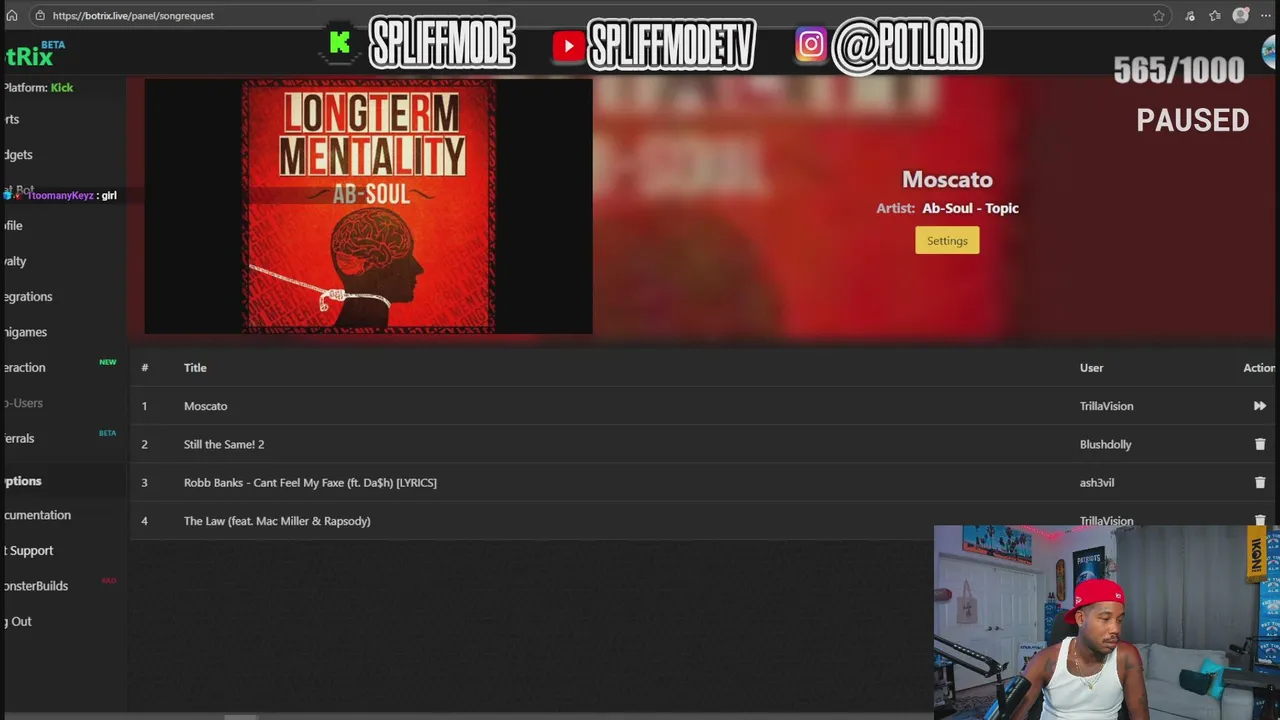
Task: Click the Ab-Soul - Topic artist name
Action: (970, 208)
